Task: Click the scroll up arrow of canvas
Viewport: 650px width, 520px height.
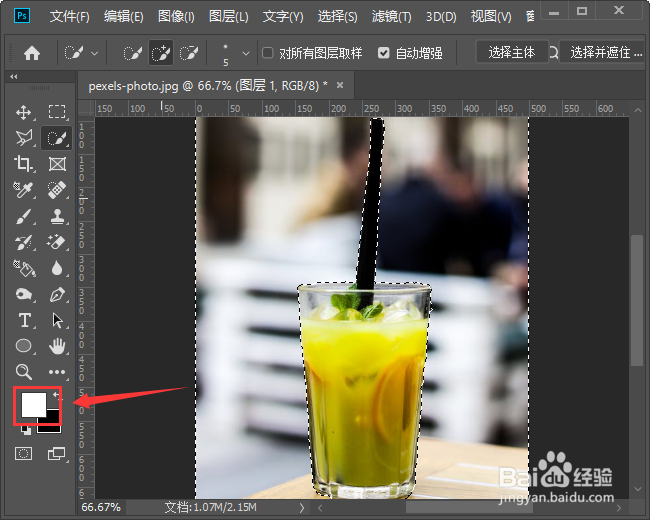Action: tap(638, 110)
